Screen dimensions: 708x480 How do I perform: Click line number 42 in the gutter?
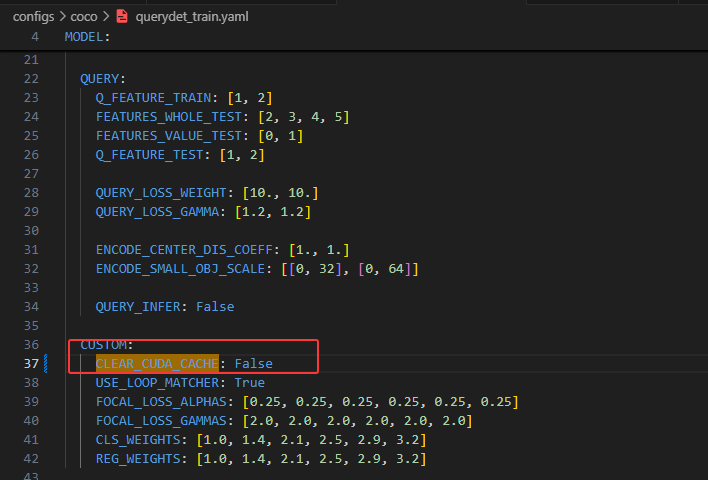coord(31,458)
